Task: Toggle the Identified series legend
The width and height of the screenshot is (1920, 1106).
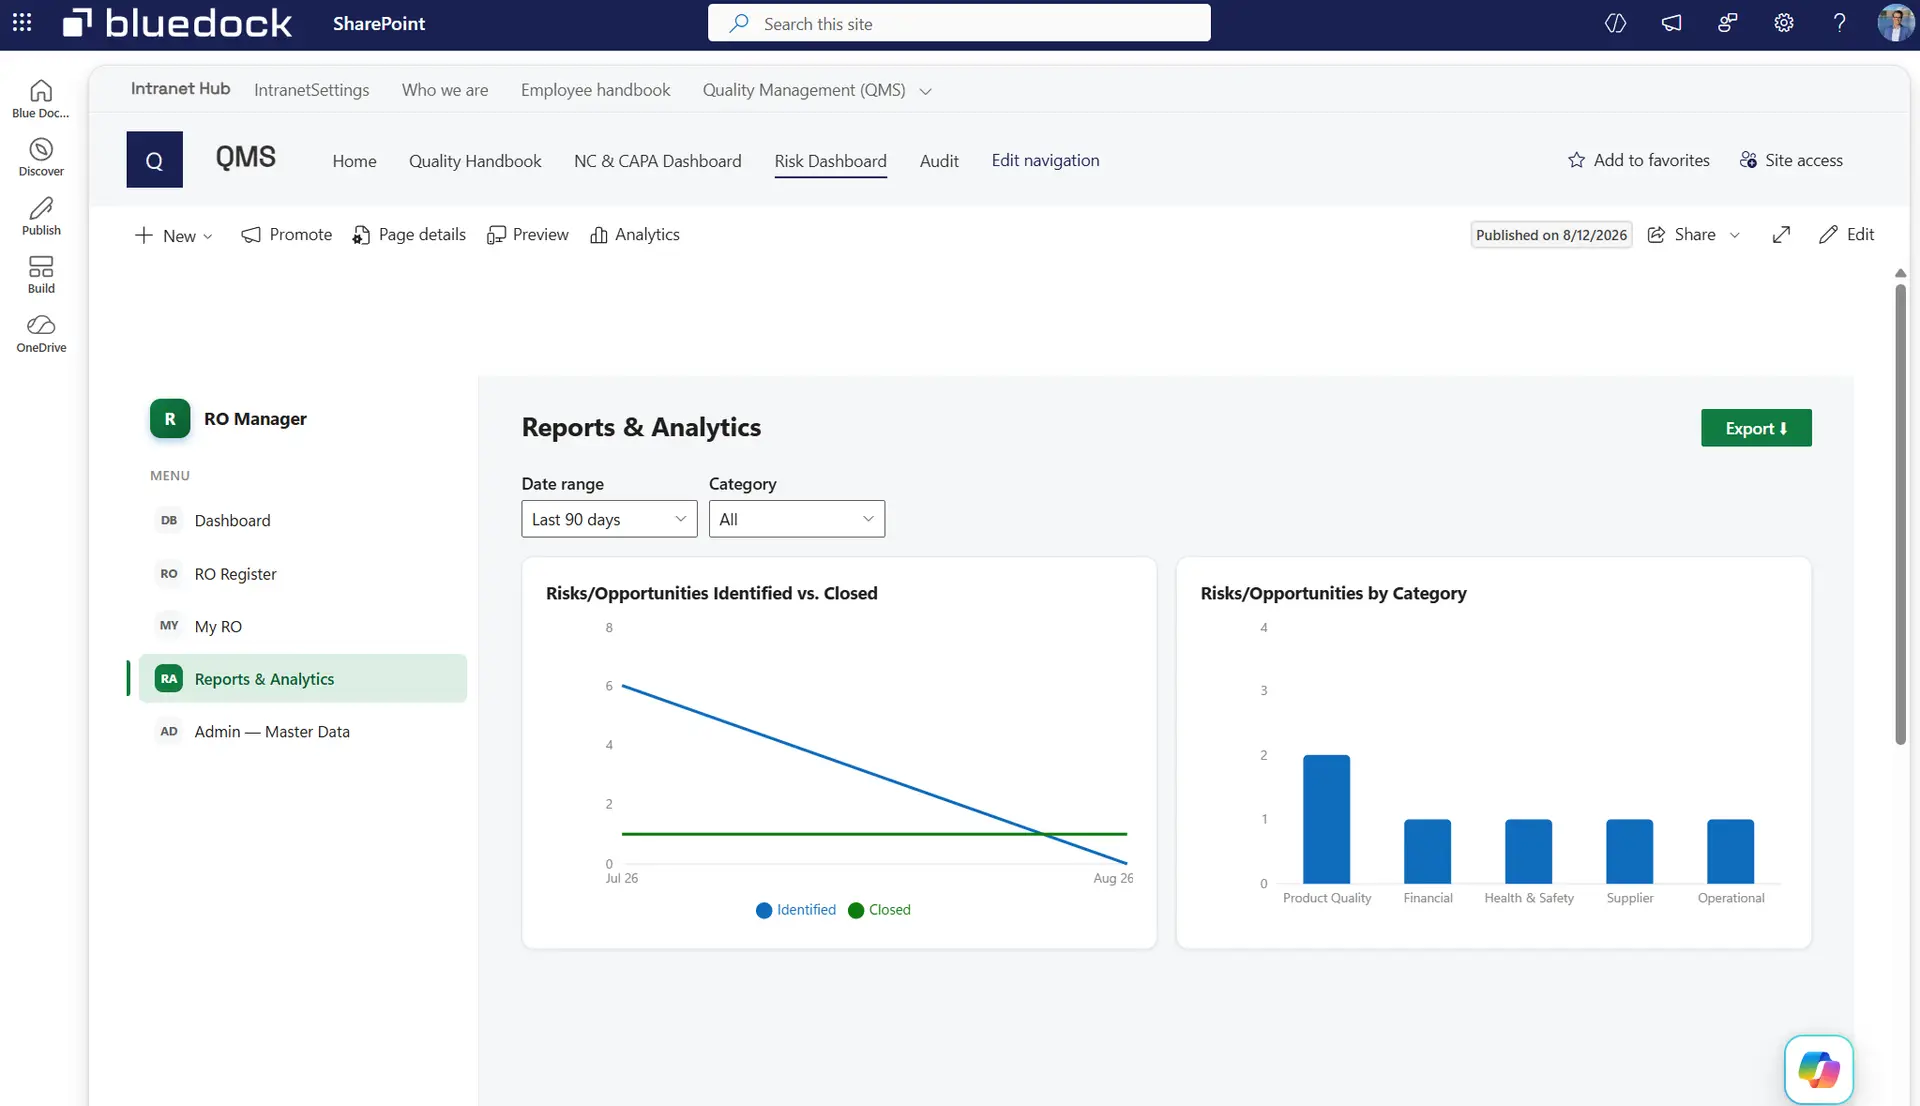Action: click(x=796, y=910)
